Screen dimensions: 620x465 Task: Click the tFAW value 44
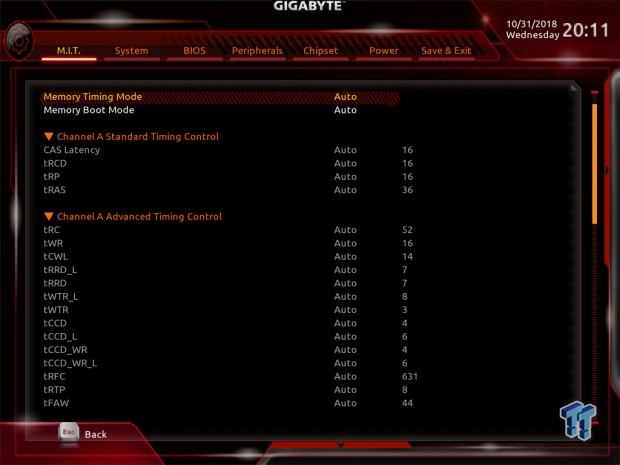click(407, 403)
